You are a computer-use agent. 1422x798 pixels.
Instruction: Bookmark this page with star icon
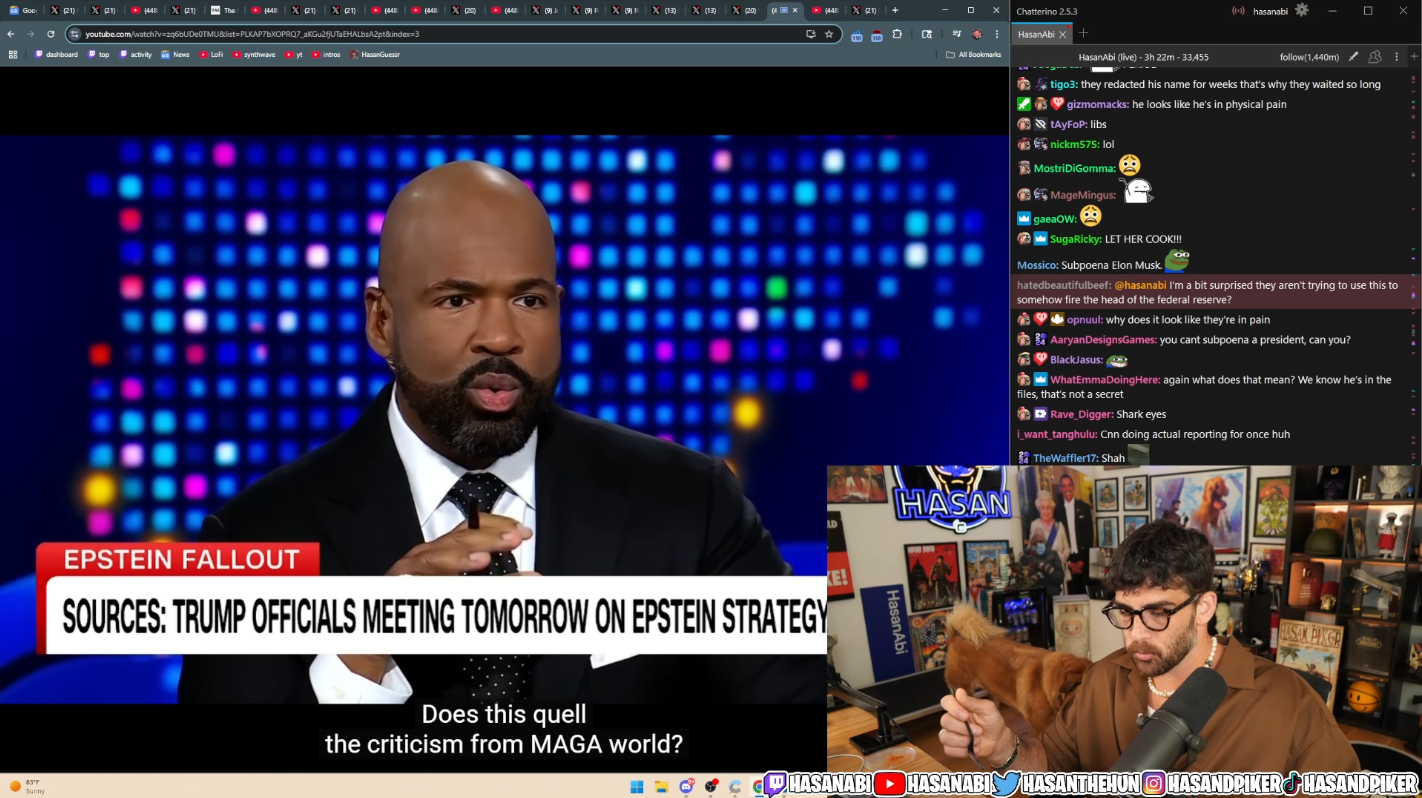pos(829,34)
